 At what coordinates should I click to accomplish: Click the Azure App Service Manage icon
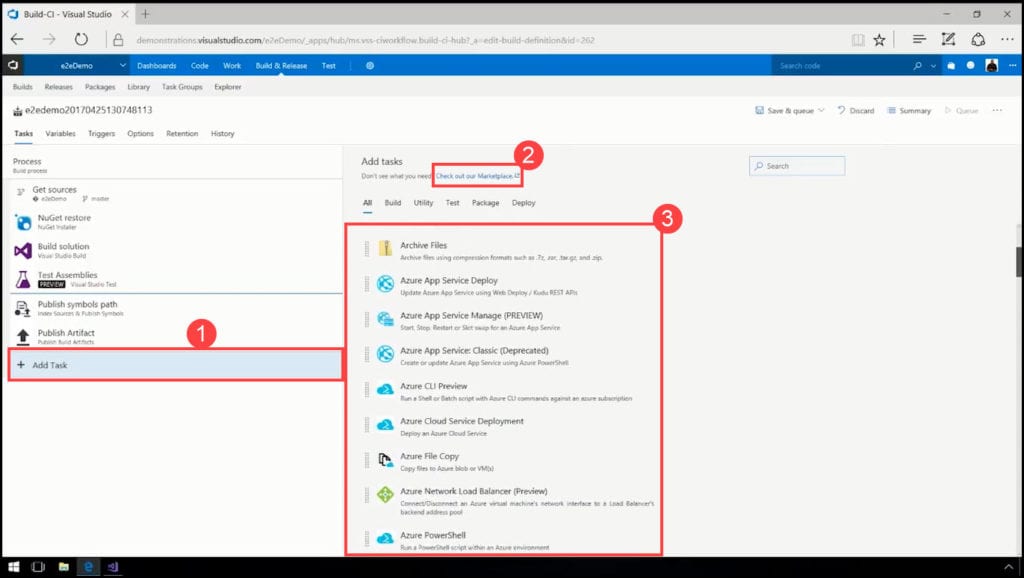pyautogui.click(x=385, y=319)
